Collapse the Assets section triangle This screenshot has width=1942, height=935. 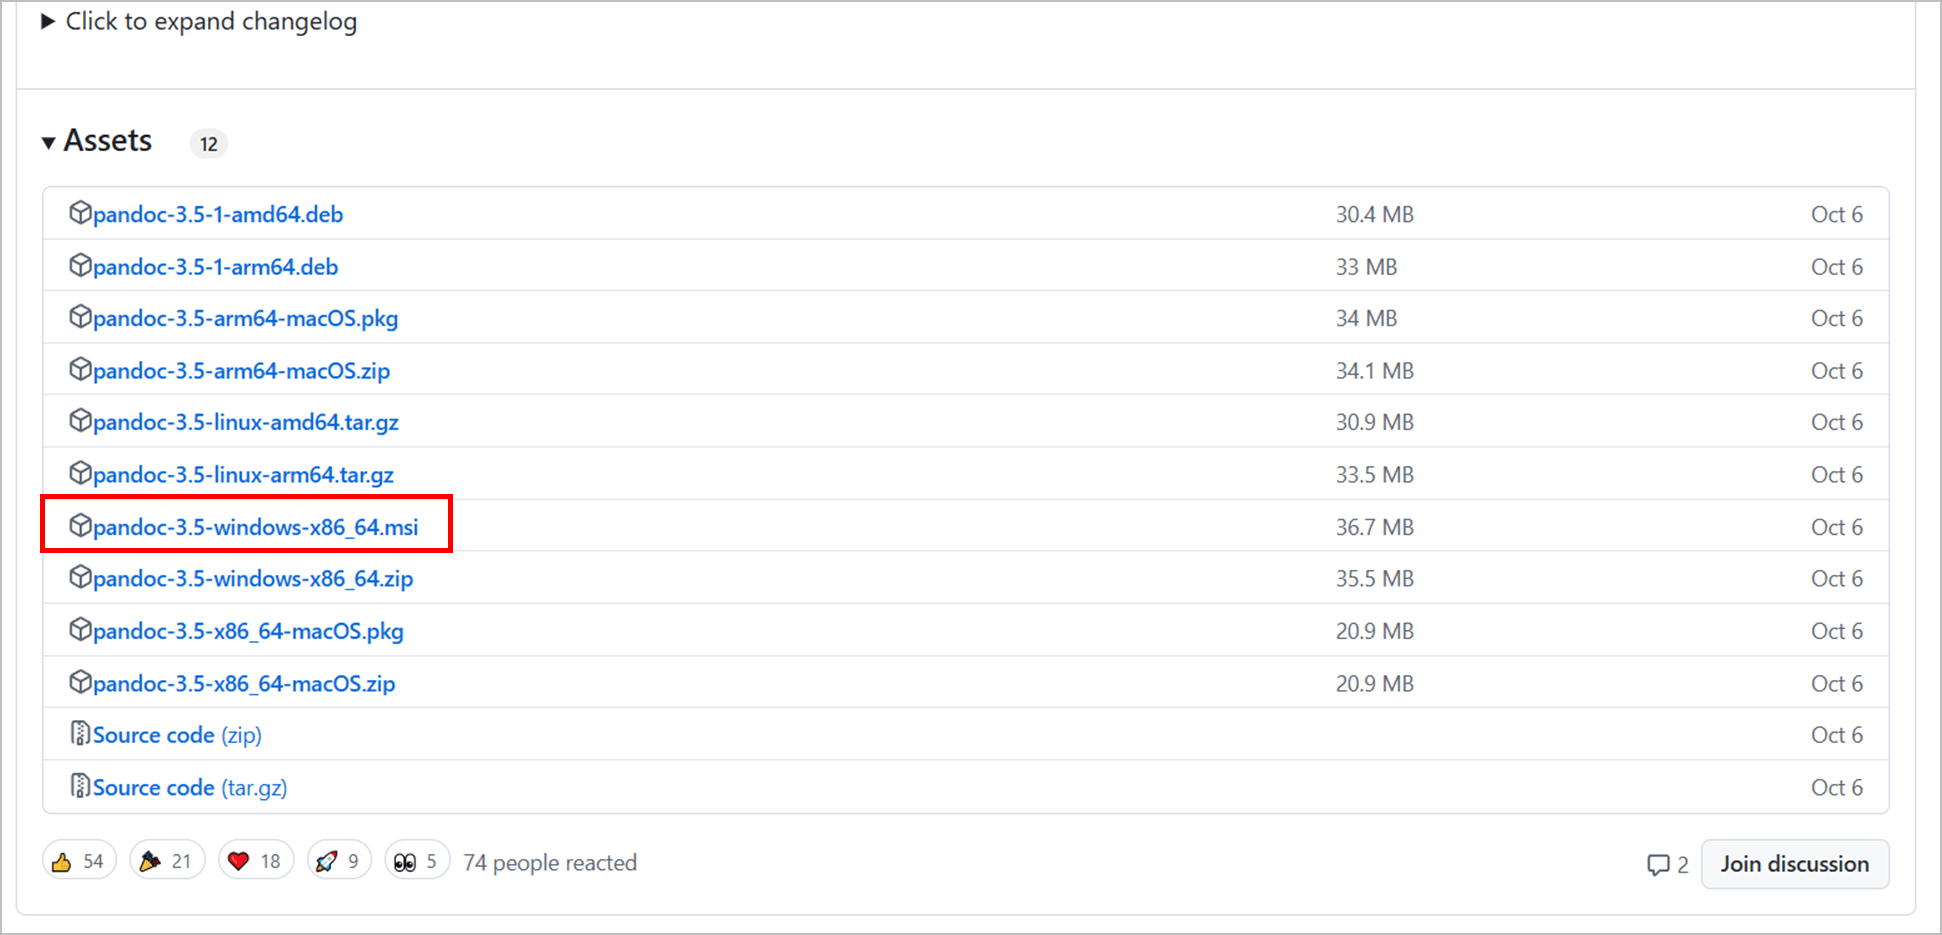[x=48, y=143]
